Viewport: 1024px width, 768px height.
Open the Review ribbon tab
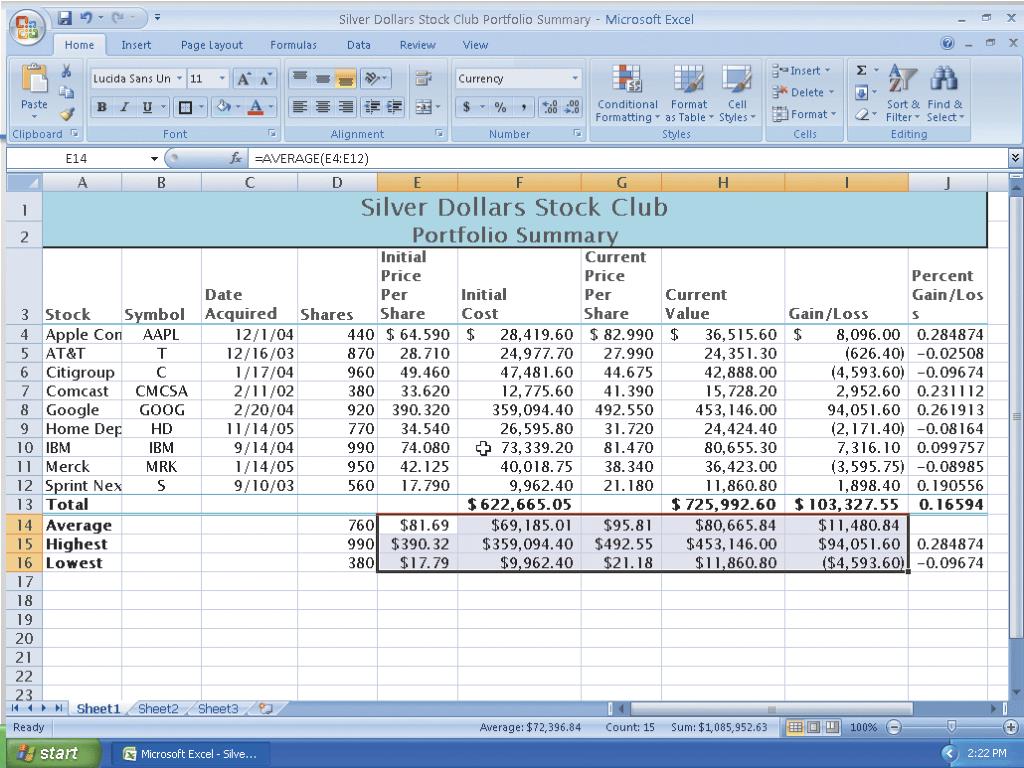(417, 45)
